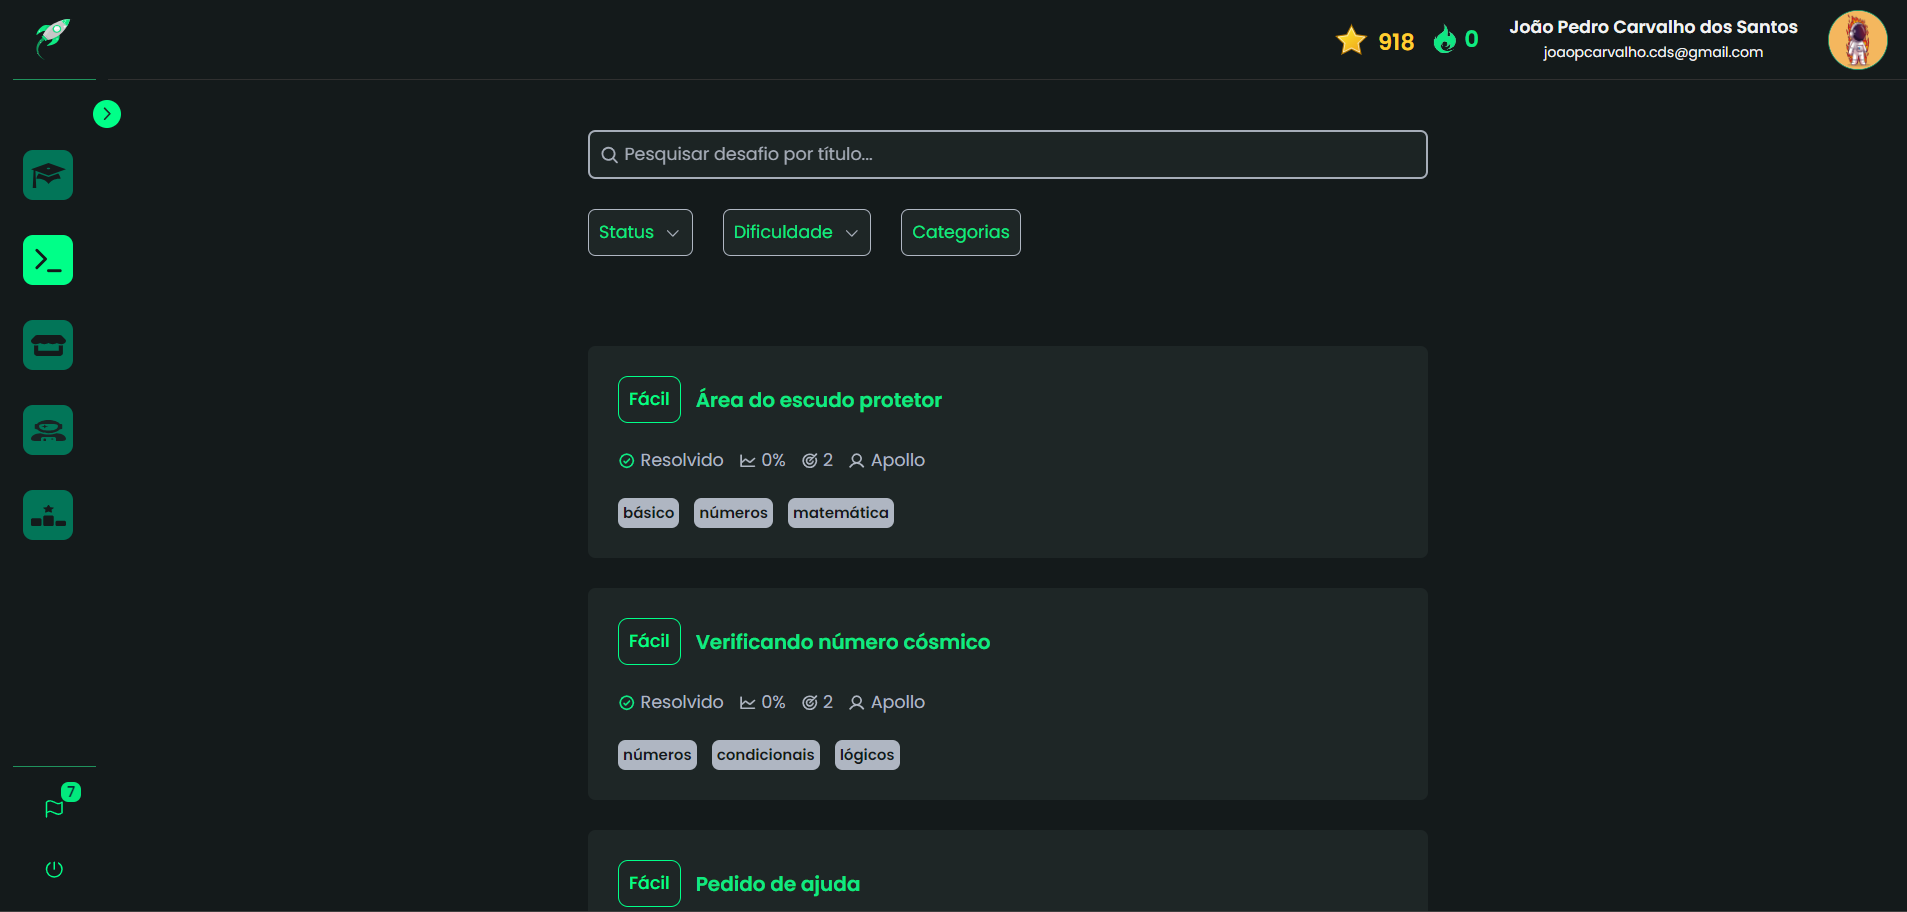Click Resolvido check icon on Área do escudo protetor
This screenshot has height=912, width=1907.
(626, 461)
